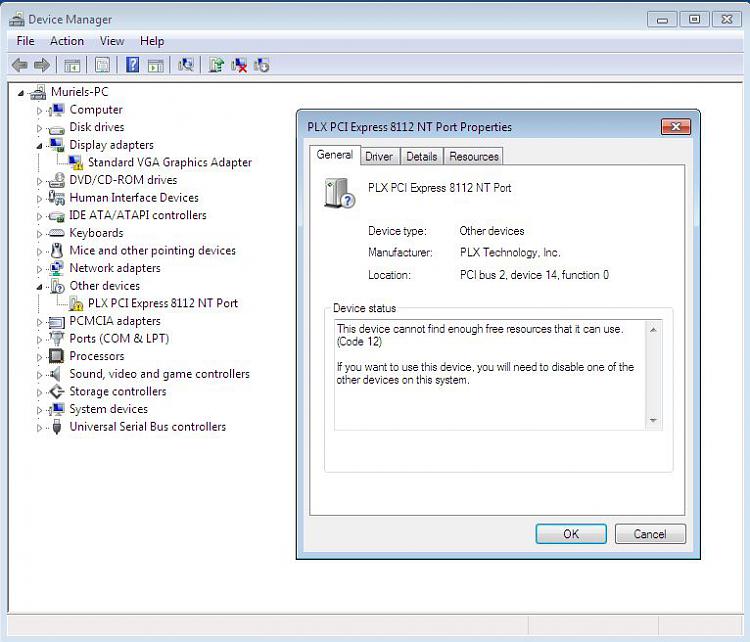
Task: Click the Human Interface Devices icon
Action: (56, 198)
